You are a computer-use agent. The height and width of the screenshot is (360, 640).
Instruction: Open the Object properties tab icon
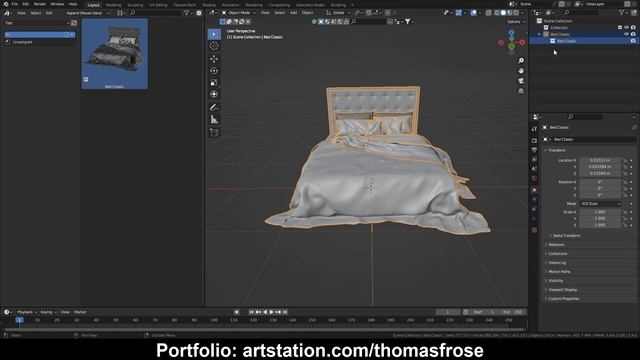coord(534,190)
